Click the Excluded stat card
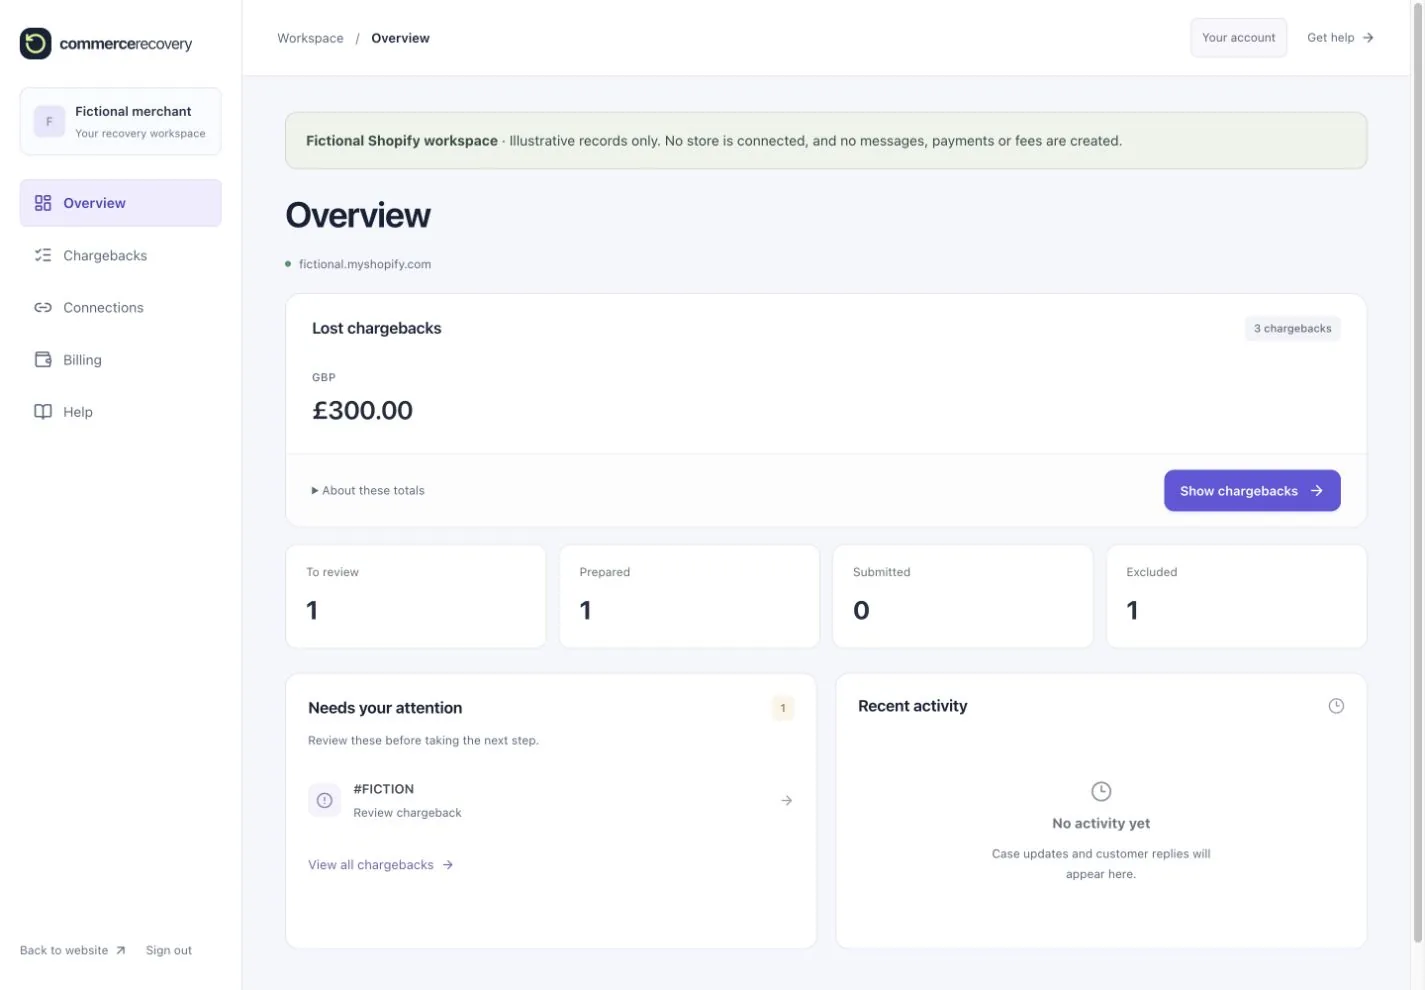The image size is (1425, 990). pos(1236,596)
